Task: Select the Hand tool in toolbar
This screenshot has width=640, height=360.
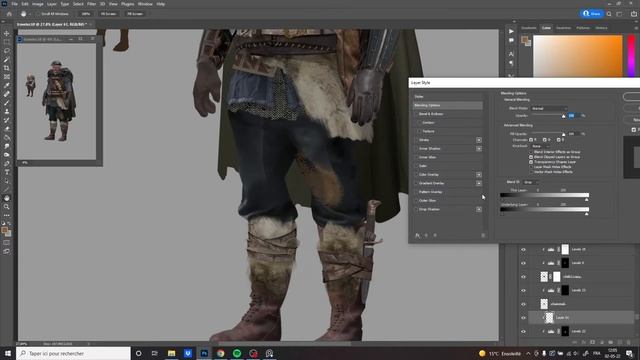Action: (7, 198)
